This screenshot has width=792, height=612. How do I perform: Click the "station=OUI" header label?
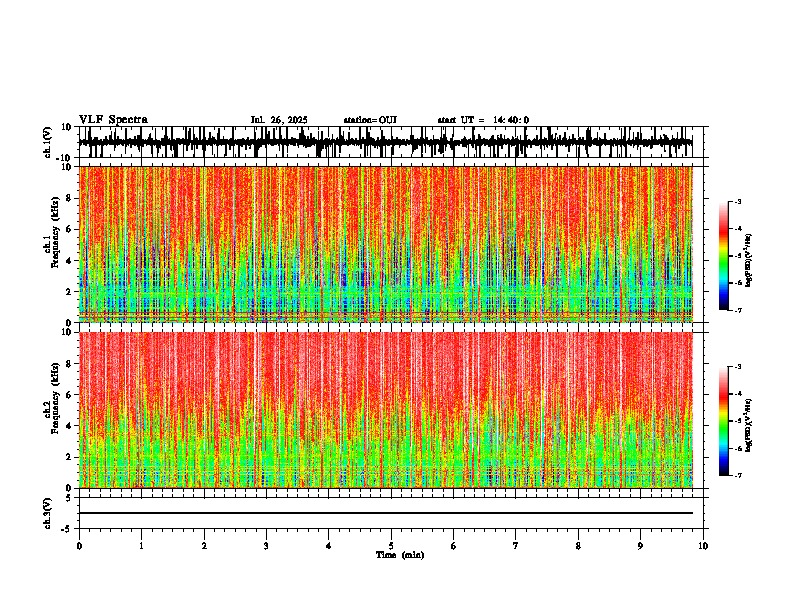click(x=370, y=120)
